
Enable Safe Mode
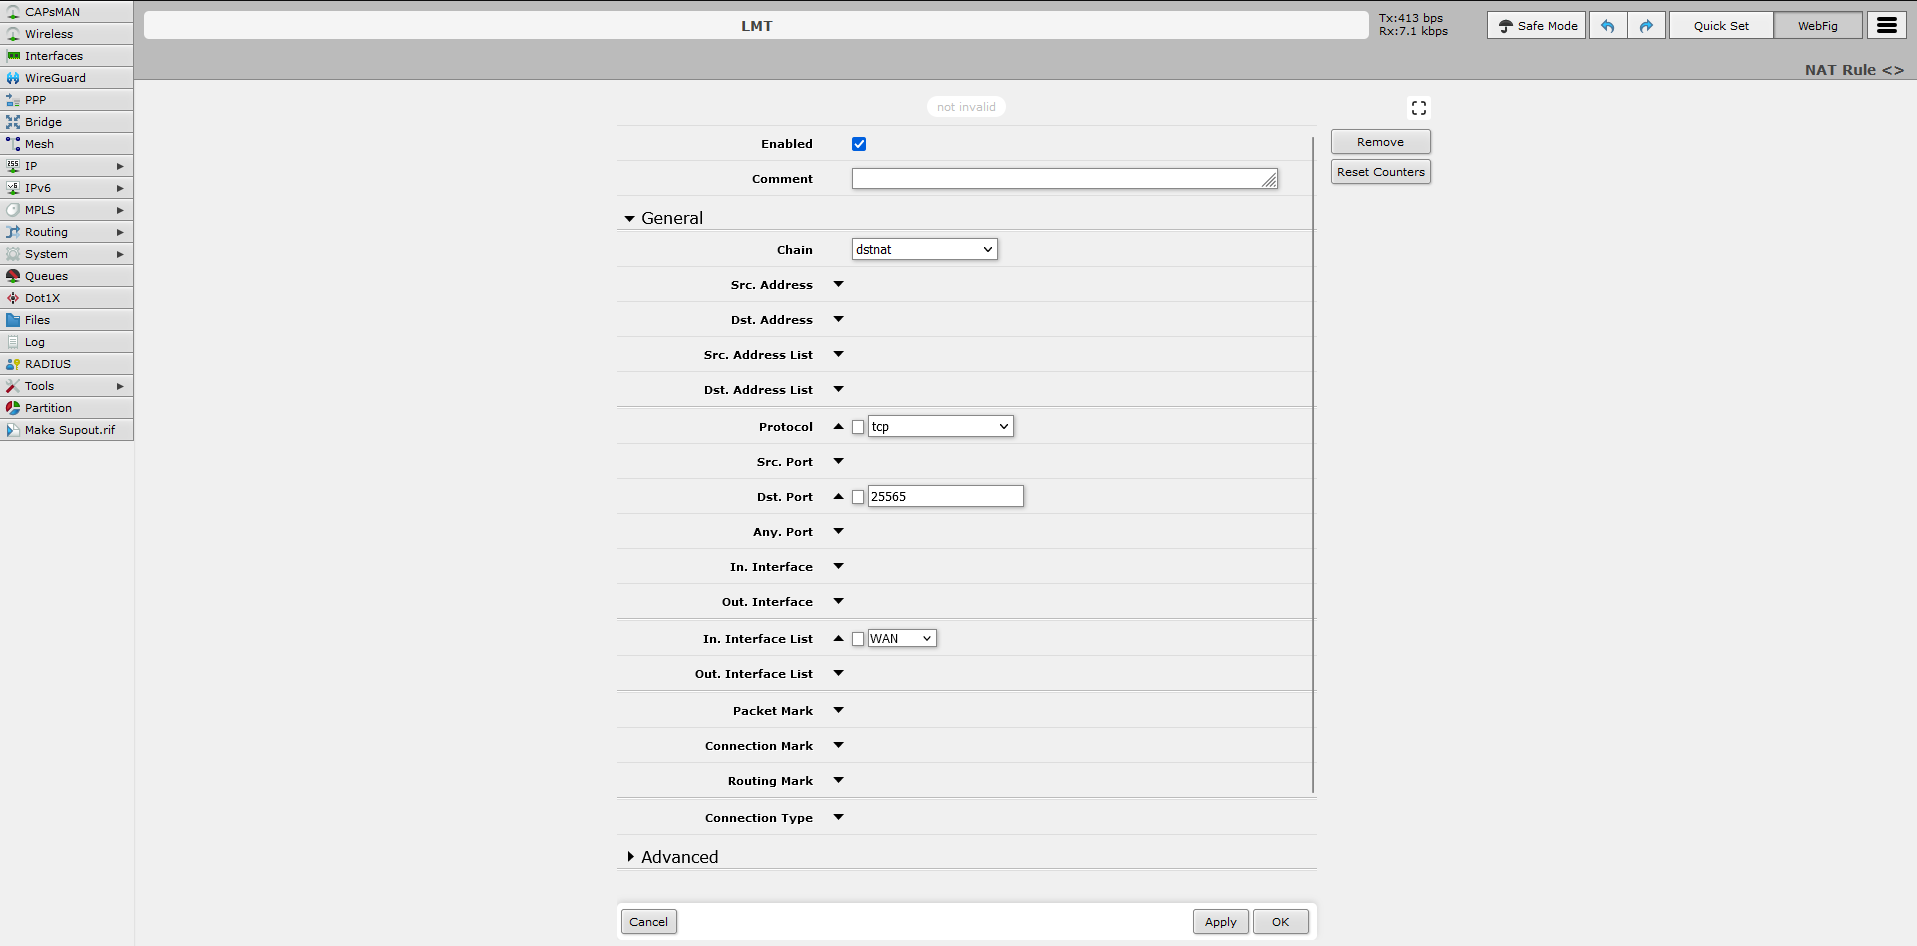1536,25
